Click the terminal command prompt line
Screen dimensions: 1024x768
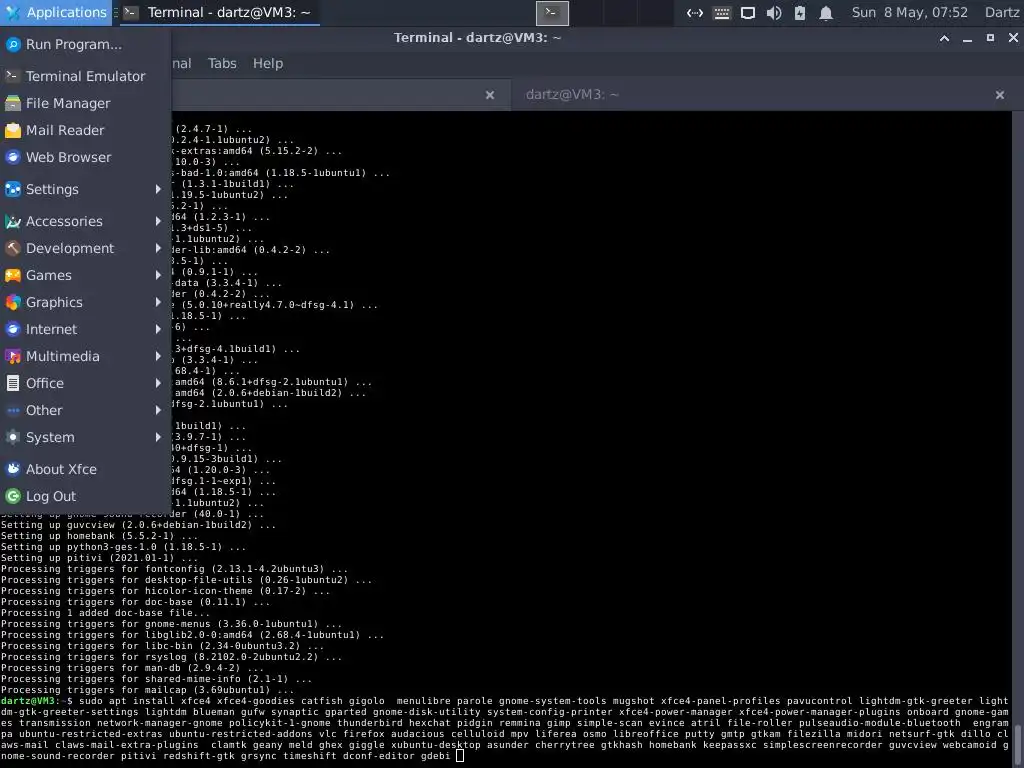coord(505,728)
